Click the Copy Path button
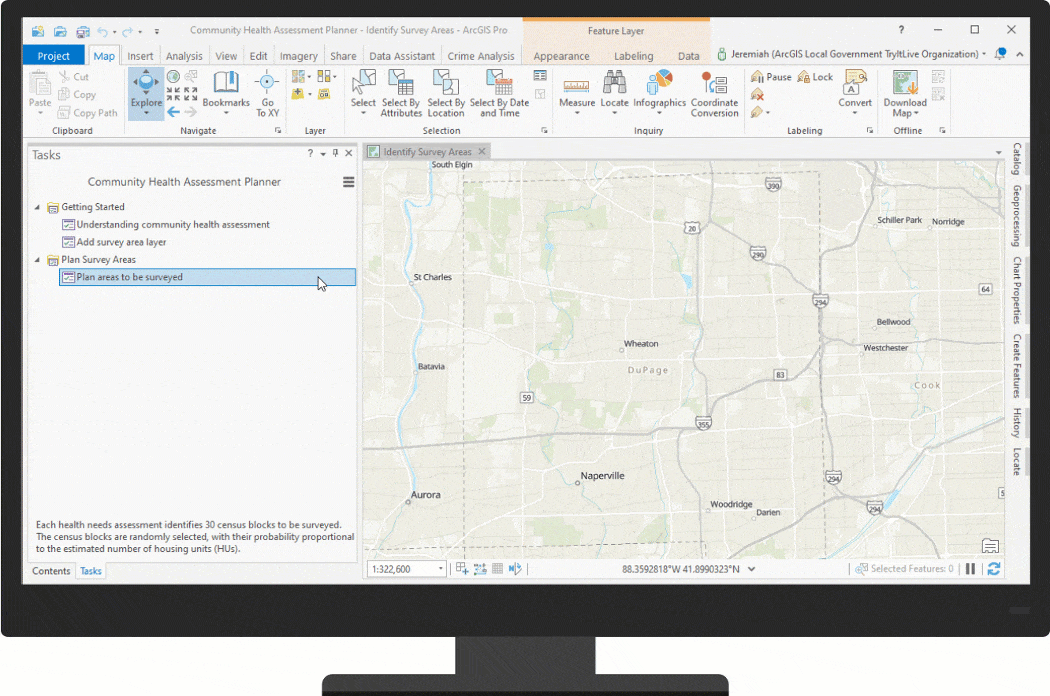The width and height of the screenshot is (1050, 696). [88, 113]
